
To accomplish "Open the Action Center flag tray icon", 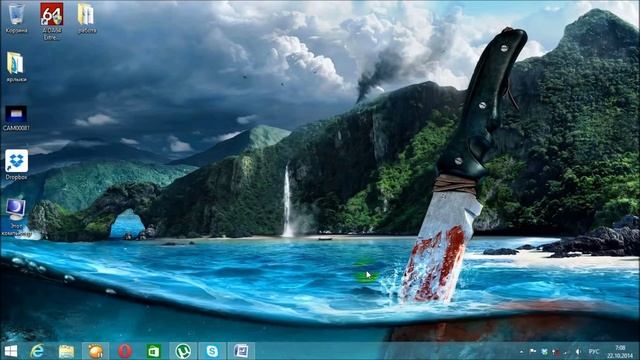I will tap(533, 351).
